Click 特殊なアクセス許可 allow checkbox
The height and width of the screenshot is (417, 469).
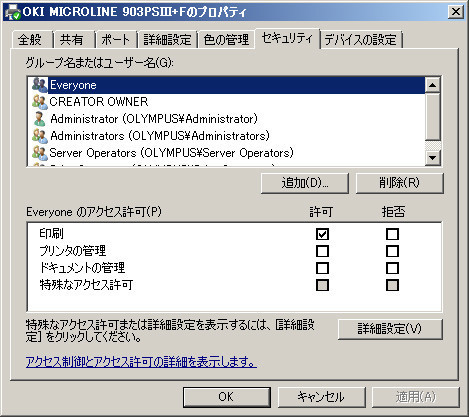click(x=322, y=285)
